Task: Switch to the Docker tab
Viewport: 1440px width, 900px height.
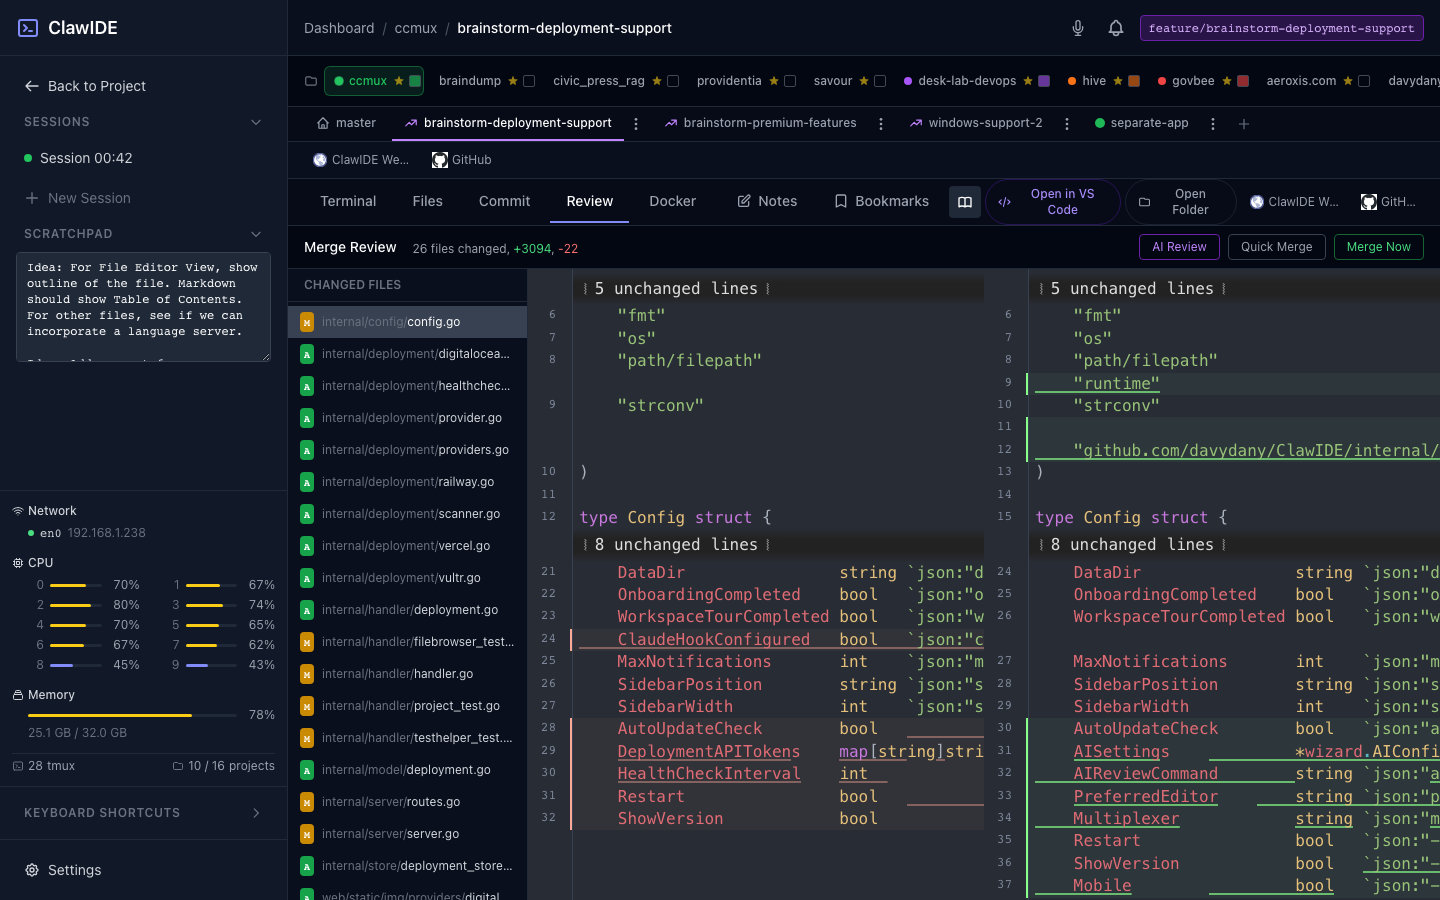Action: (x=672, y=201)
